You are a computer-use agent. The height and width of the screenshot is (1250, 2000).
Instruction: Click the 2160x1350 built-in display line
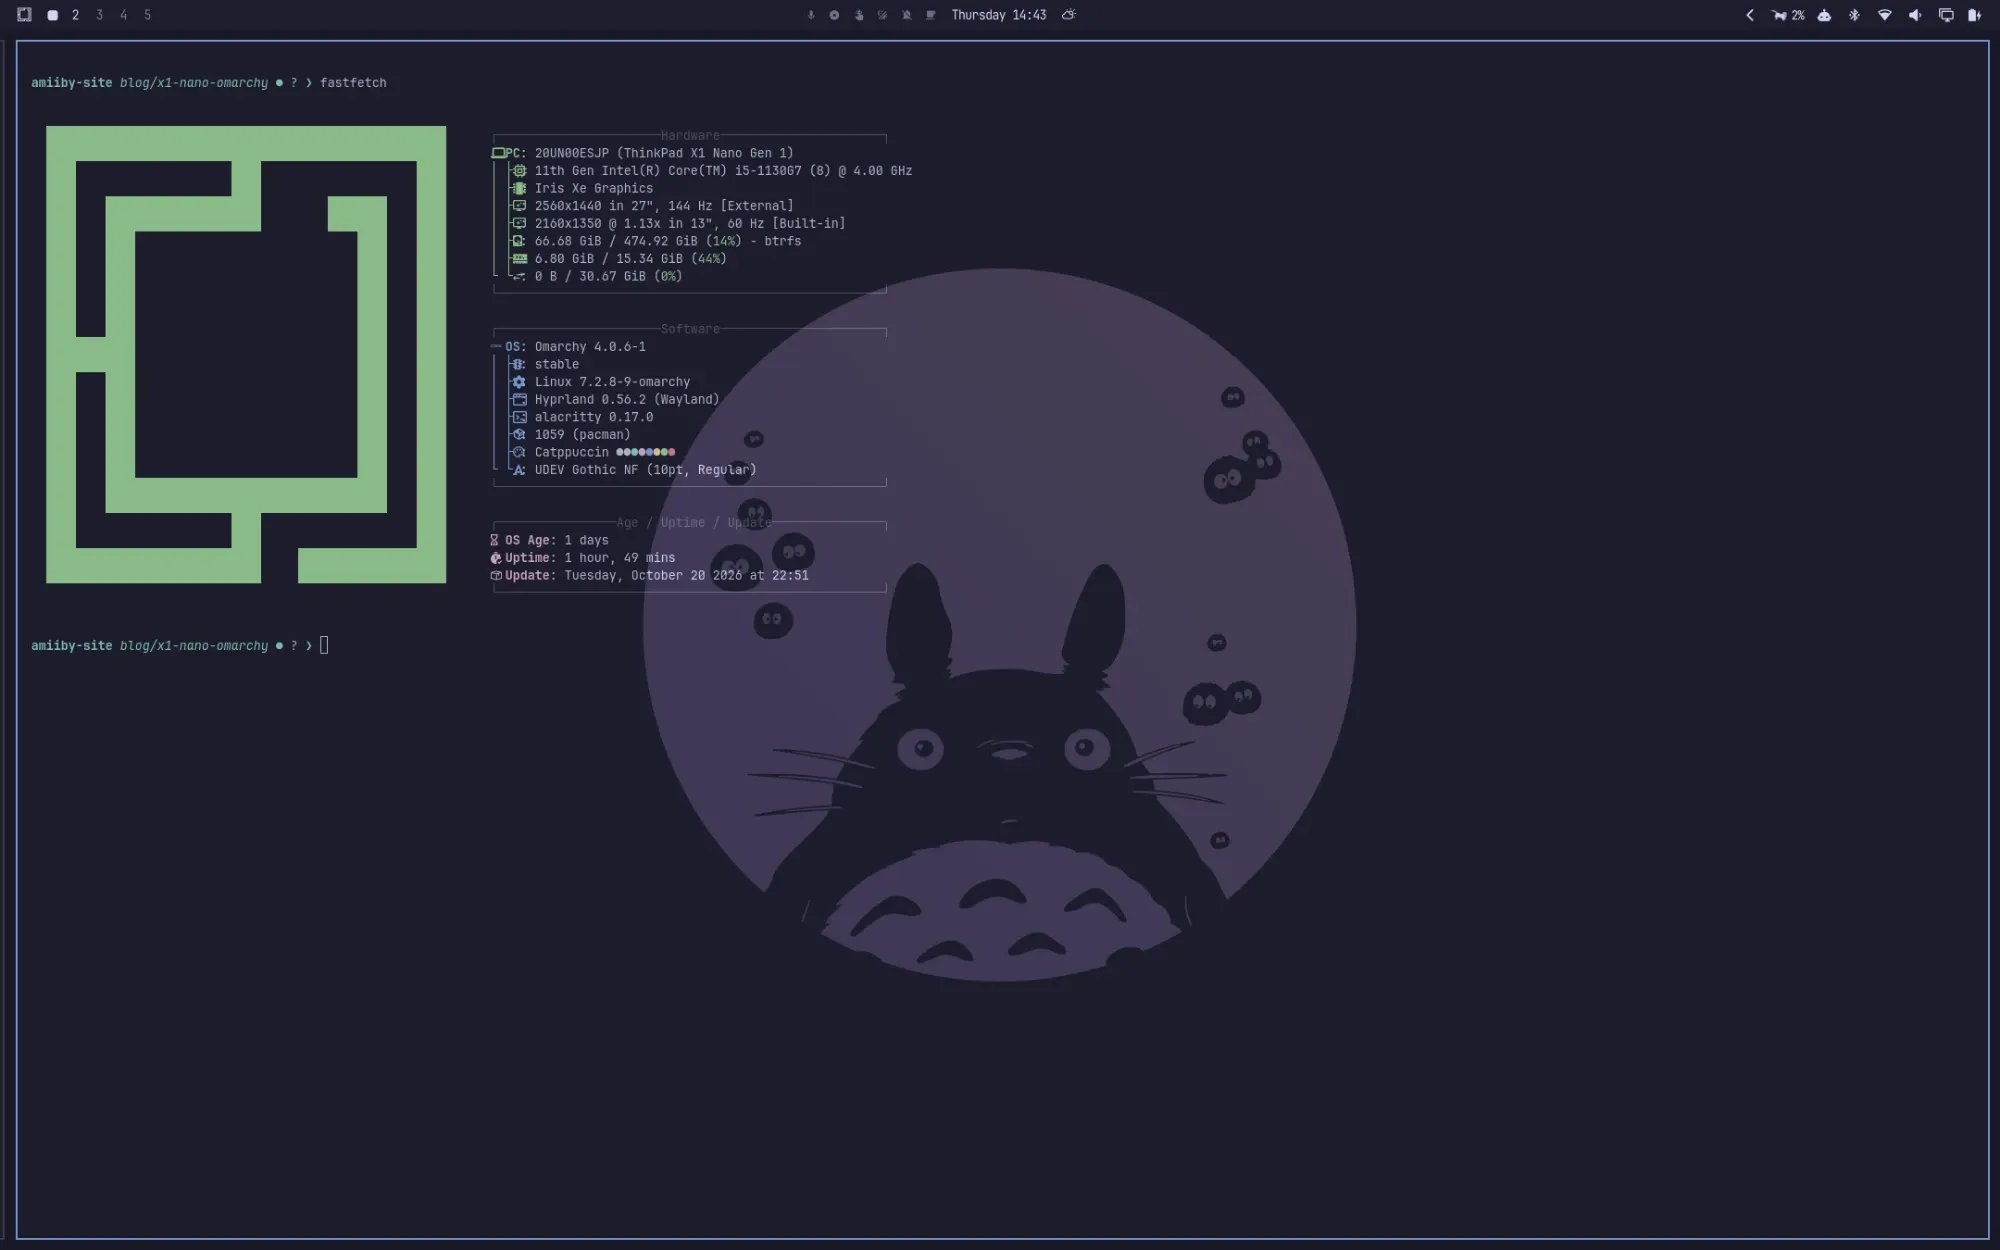678,223
